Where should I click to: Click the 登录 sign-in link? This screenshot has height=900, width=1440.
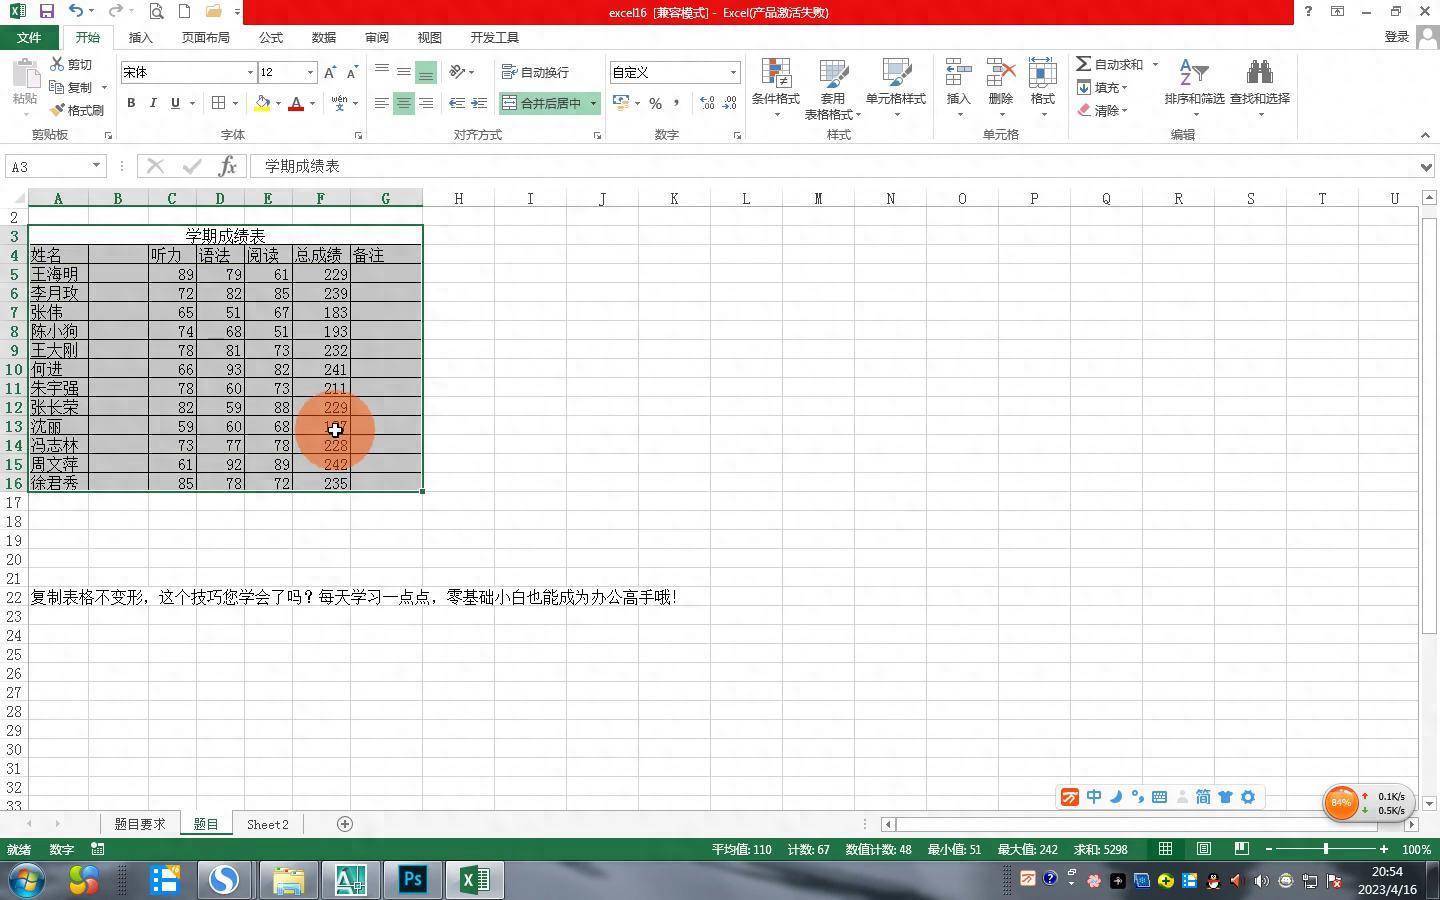(x=1396, y=37)
